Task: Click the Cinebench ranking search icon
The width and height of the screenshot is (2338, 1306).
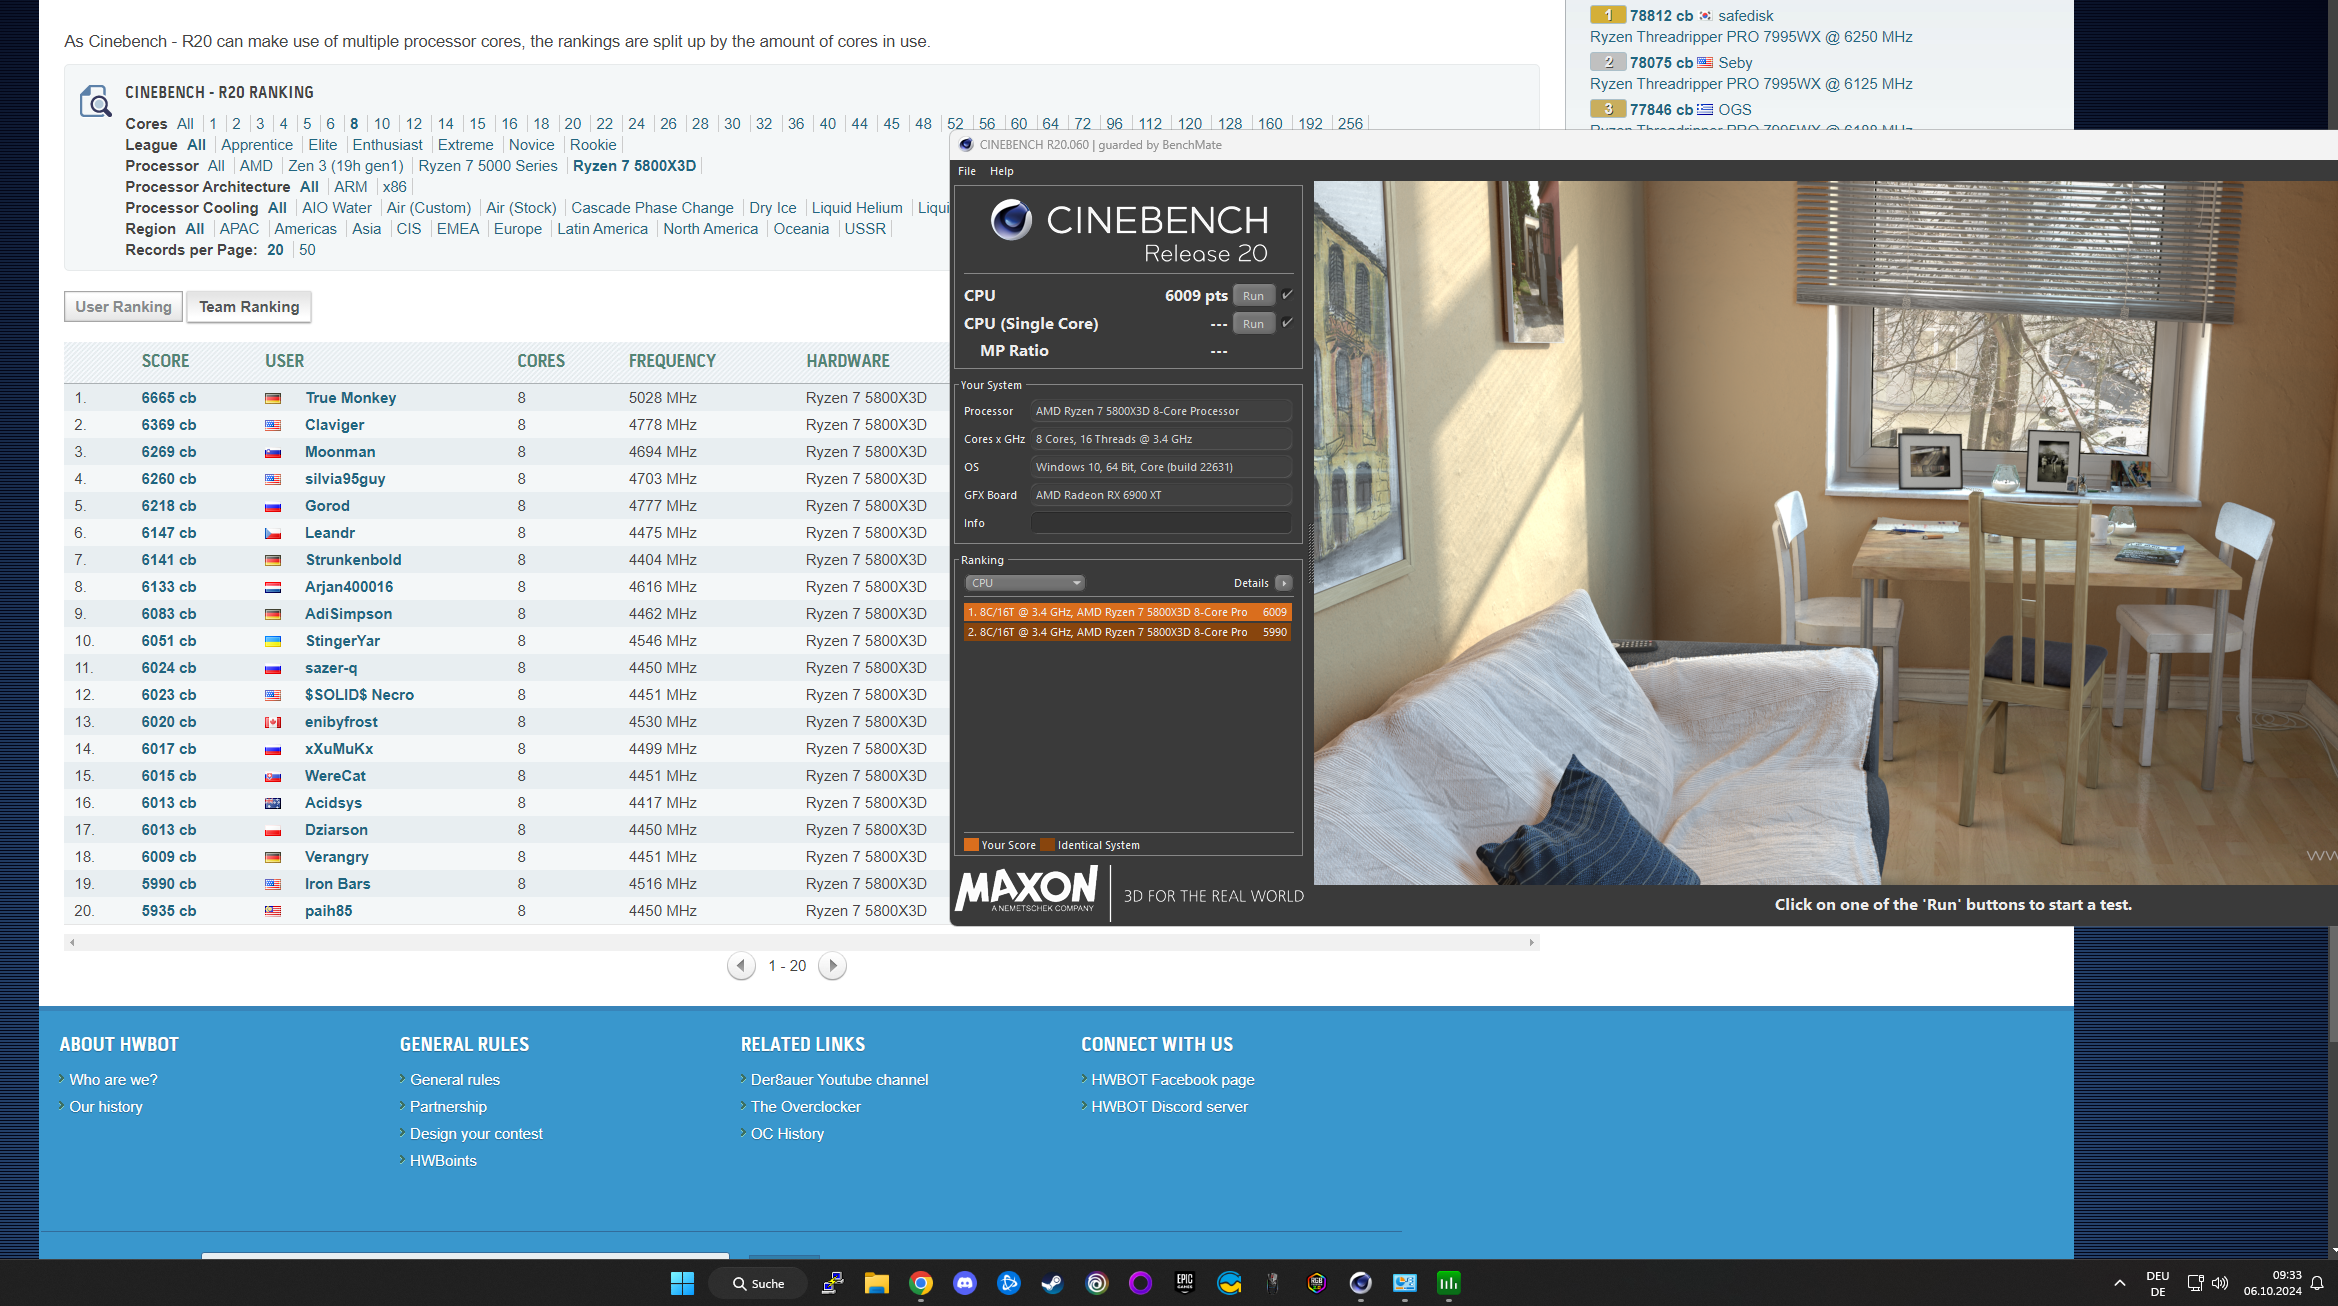Action: coord(95,101)
